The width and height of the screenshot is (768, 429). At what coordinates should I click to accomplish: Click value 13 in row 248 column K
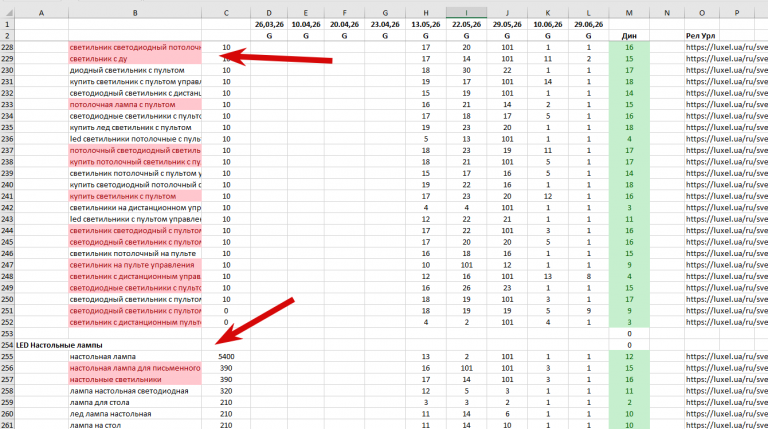548,277
